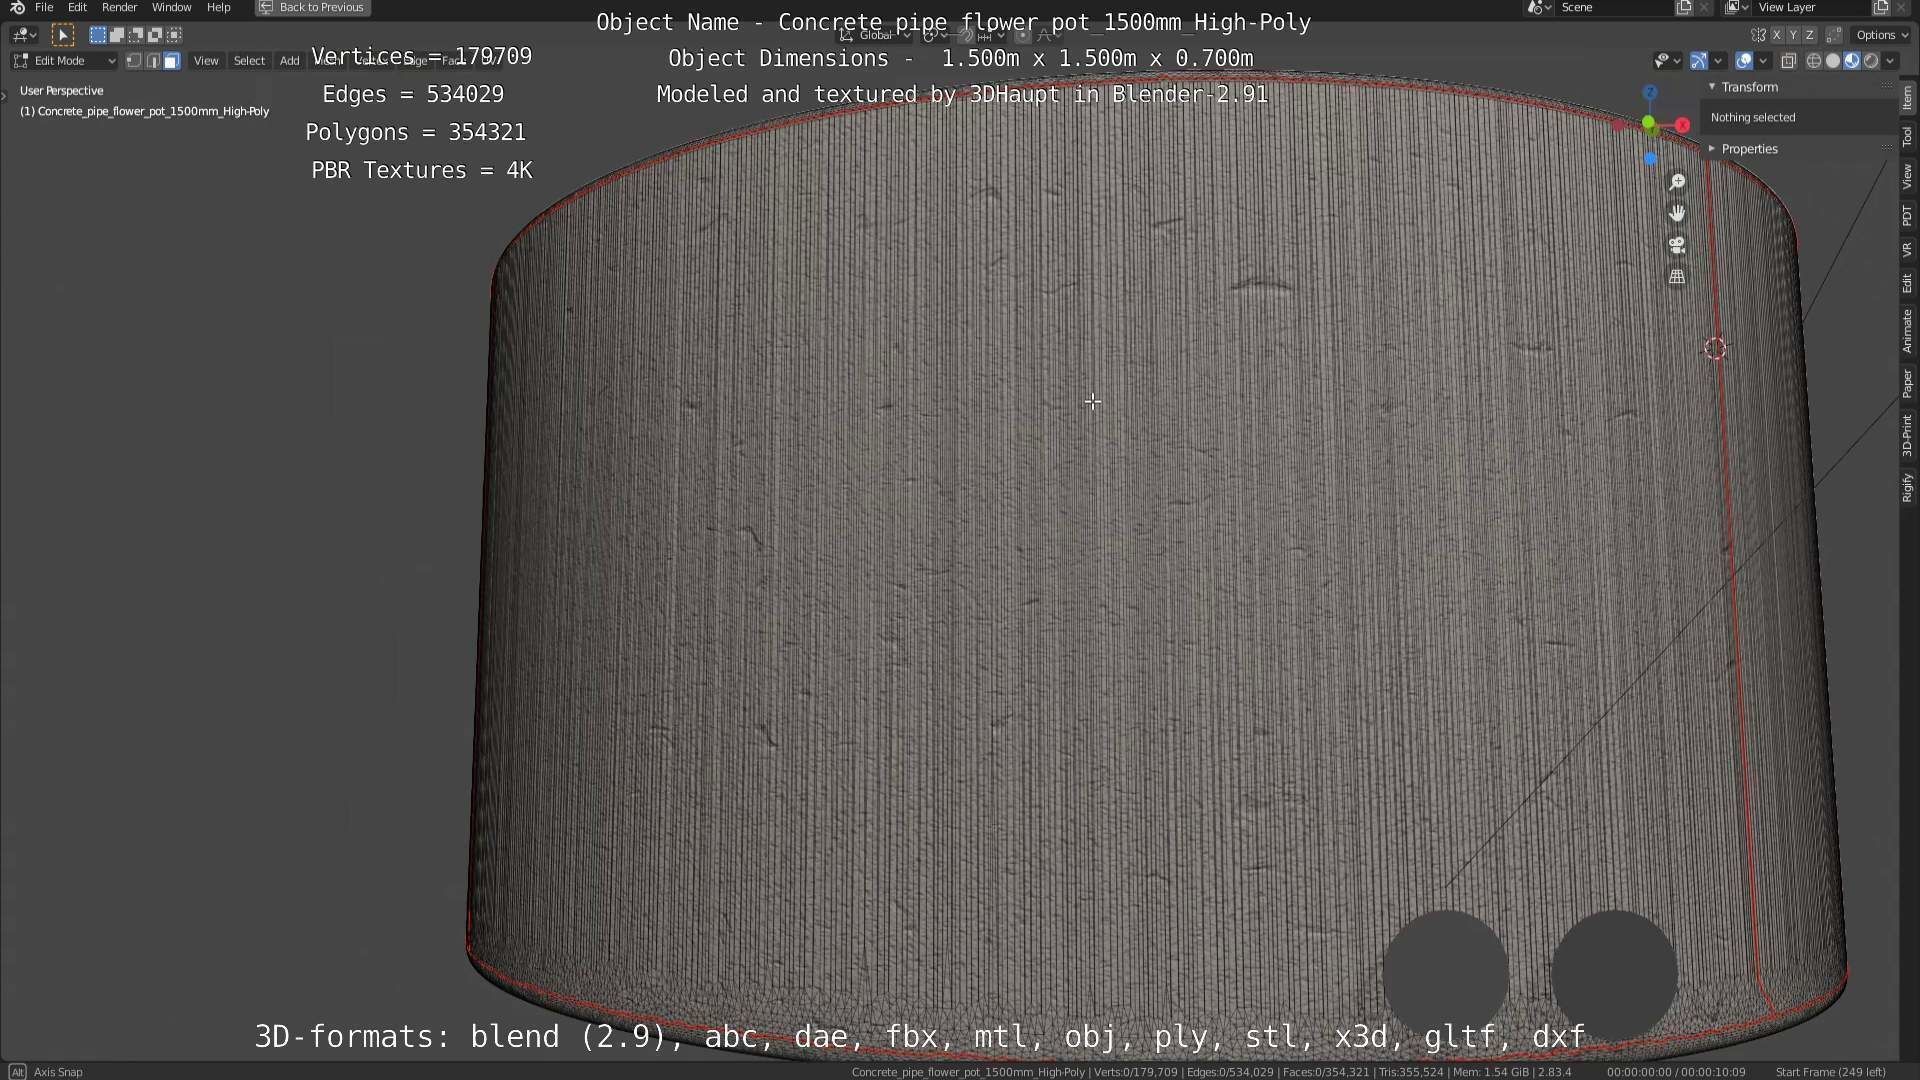Select the Tweak select tool icon
This screenshot has height=1080, width=1920.
62,35
